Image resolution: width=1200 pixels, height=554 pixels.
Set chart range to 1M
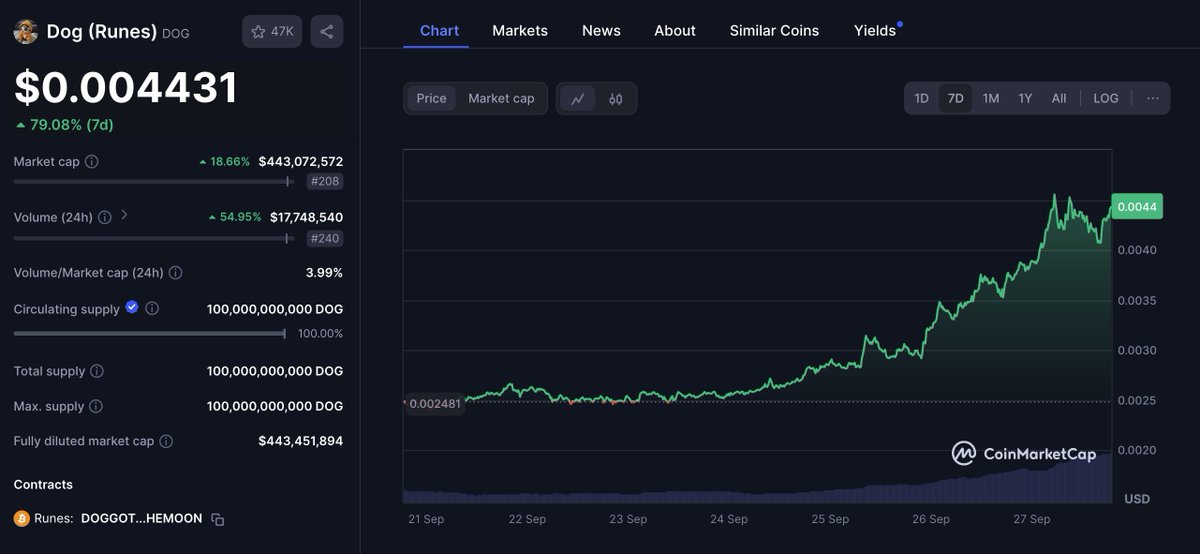[x=991, y=98]
